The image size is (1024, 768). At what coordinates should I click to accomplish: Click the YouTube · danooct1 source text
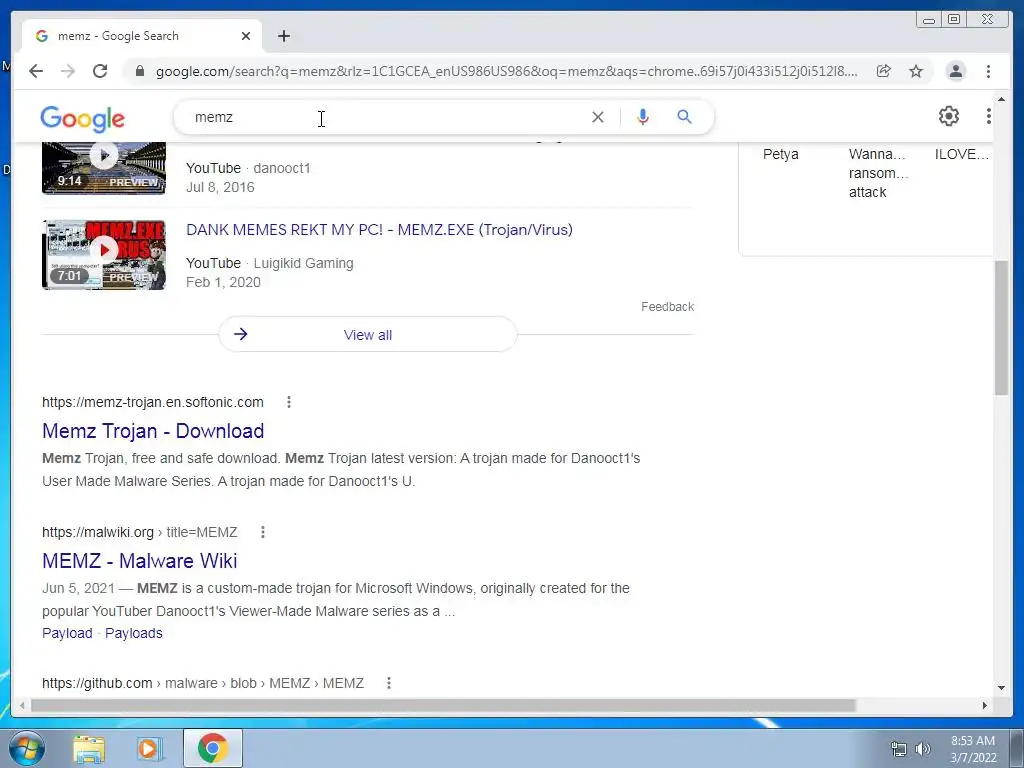(248, 168)
